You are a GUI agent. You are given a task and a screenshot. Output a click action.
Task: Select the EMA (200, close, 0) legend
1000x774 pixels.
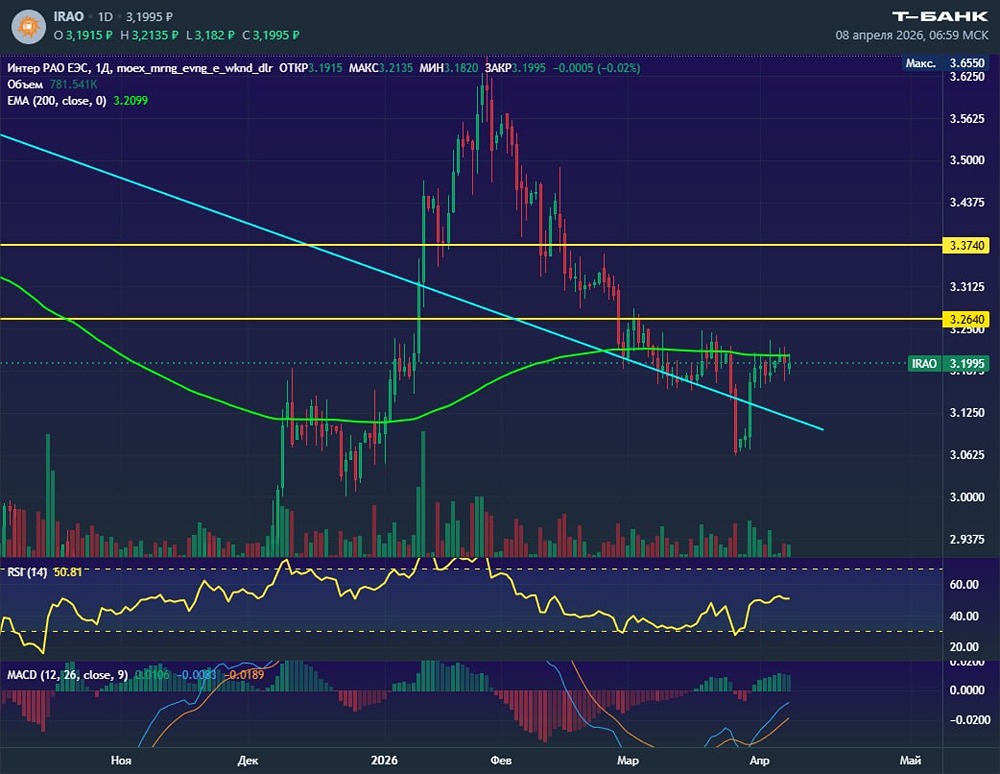pyautogui.click(x=56, y=101)
